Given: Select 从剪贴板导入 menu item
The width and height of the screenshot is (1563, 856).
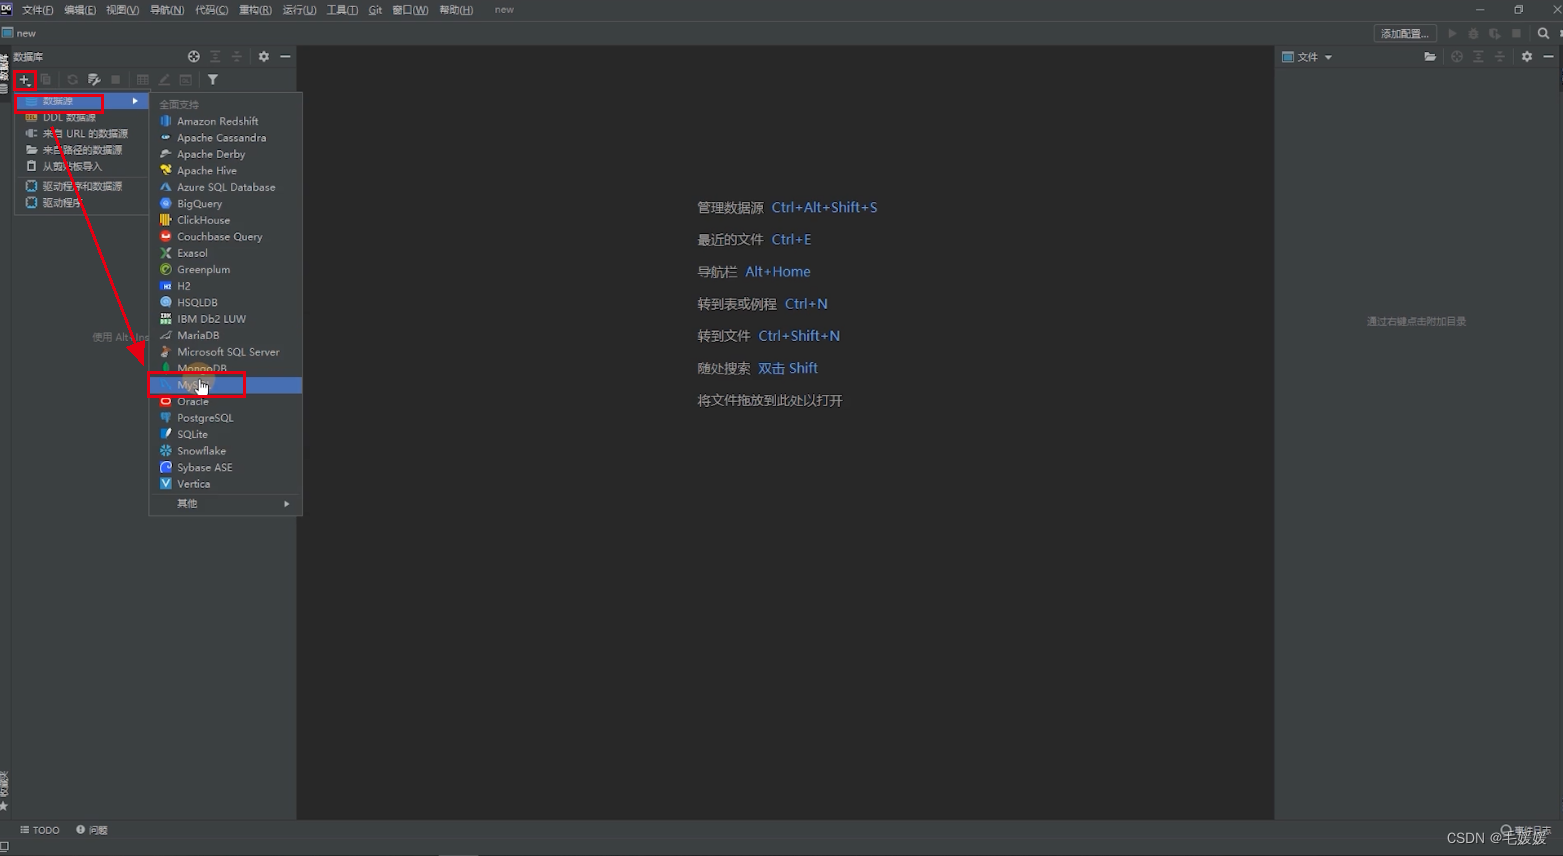Looking at the screenshot, I should click(81, 167).
